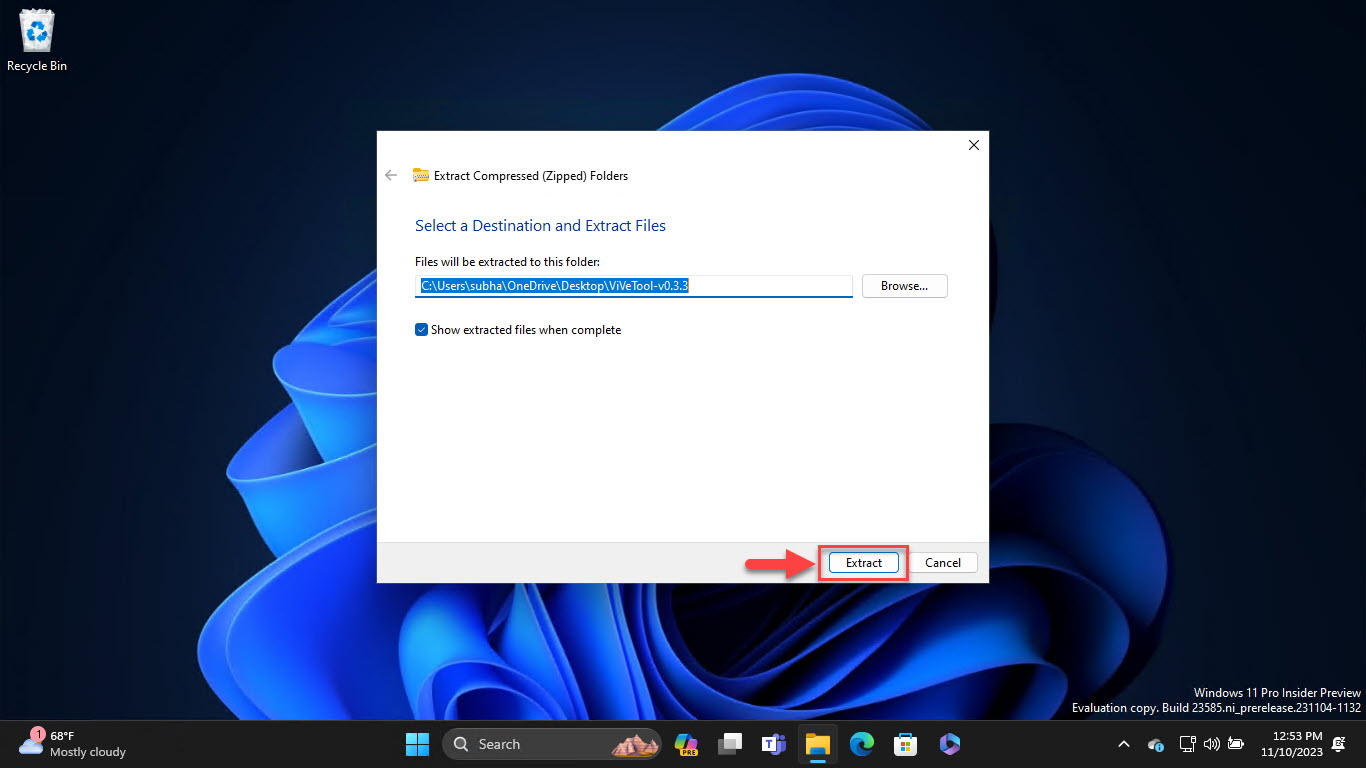
Task: Open the Recycle Bin desktop icon
Action: 37,41
